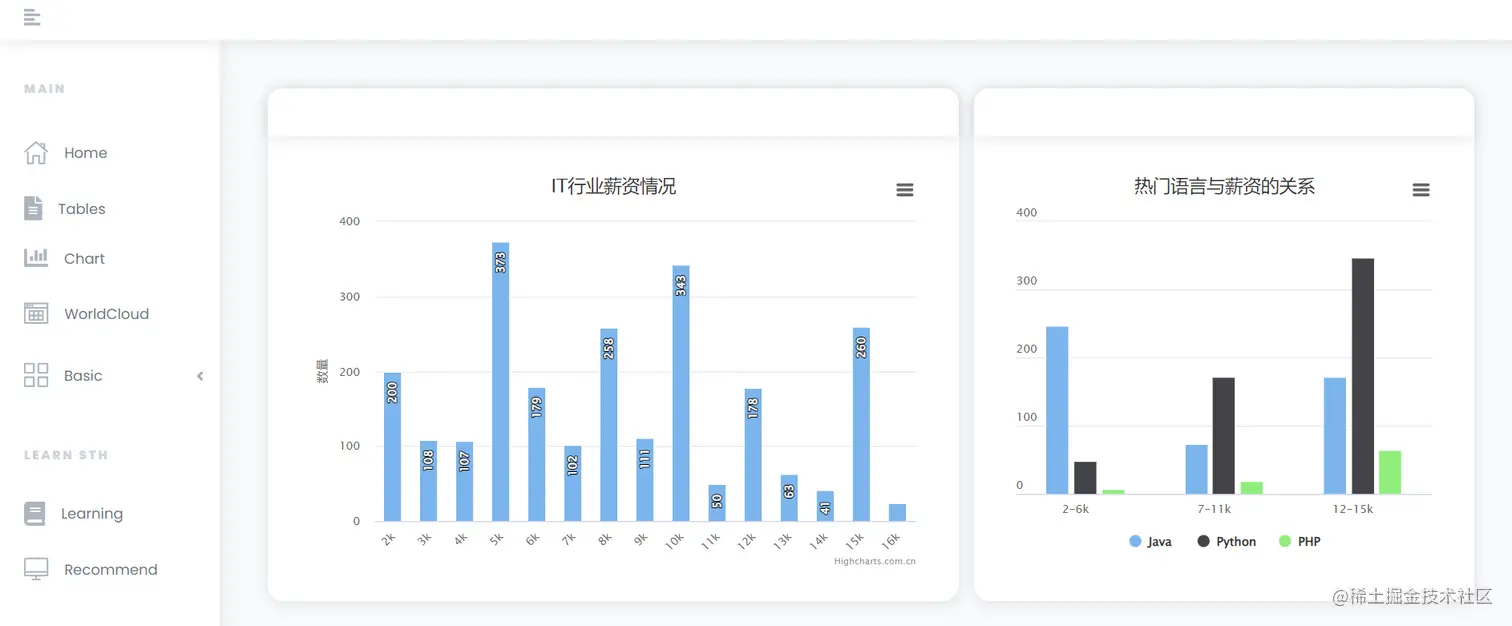Click the 15k bar labeled 260
The image size is (1512, 626).
(x=861, y=424)
